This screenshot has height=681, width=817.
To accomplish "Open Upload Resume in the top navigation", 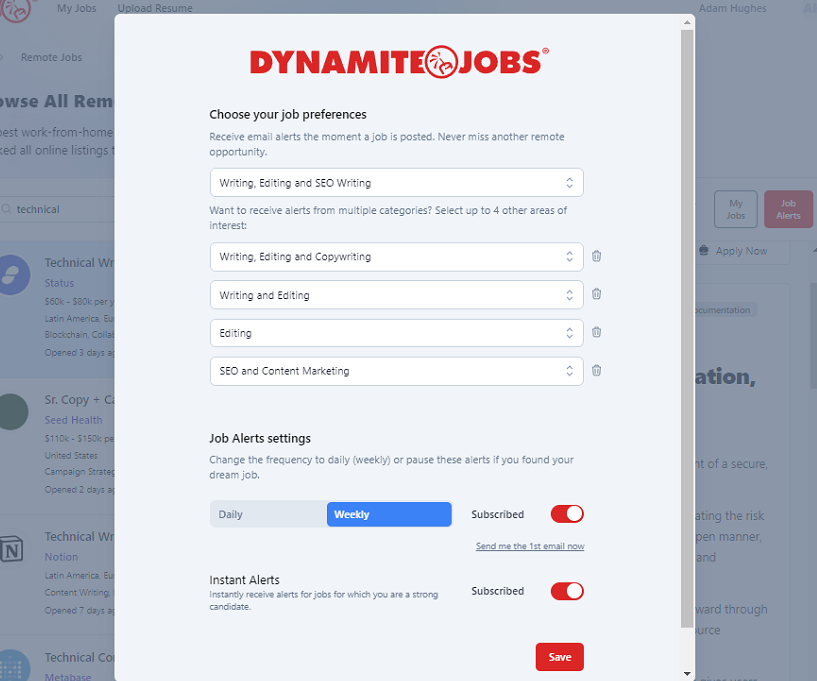I will click(x=155, y=8).
